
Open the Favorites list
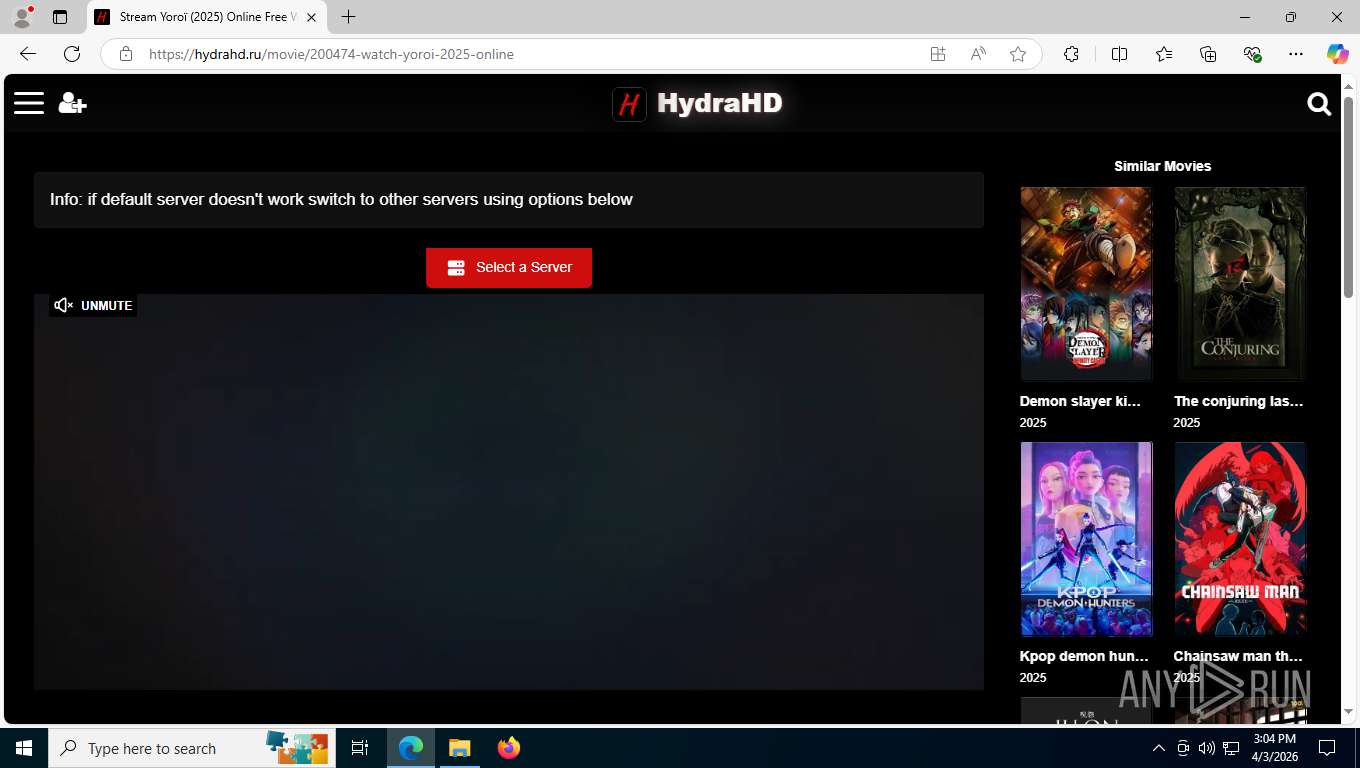coord(1164,54)
